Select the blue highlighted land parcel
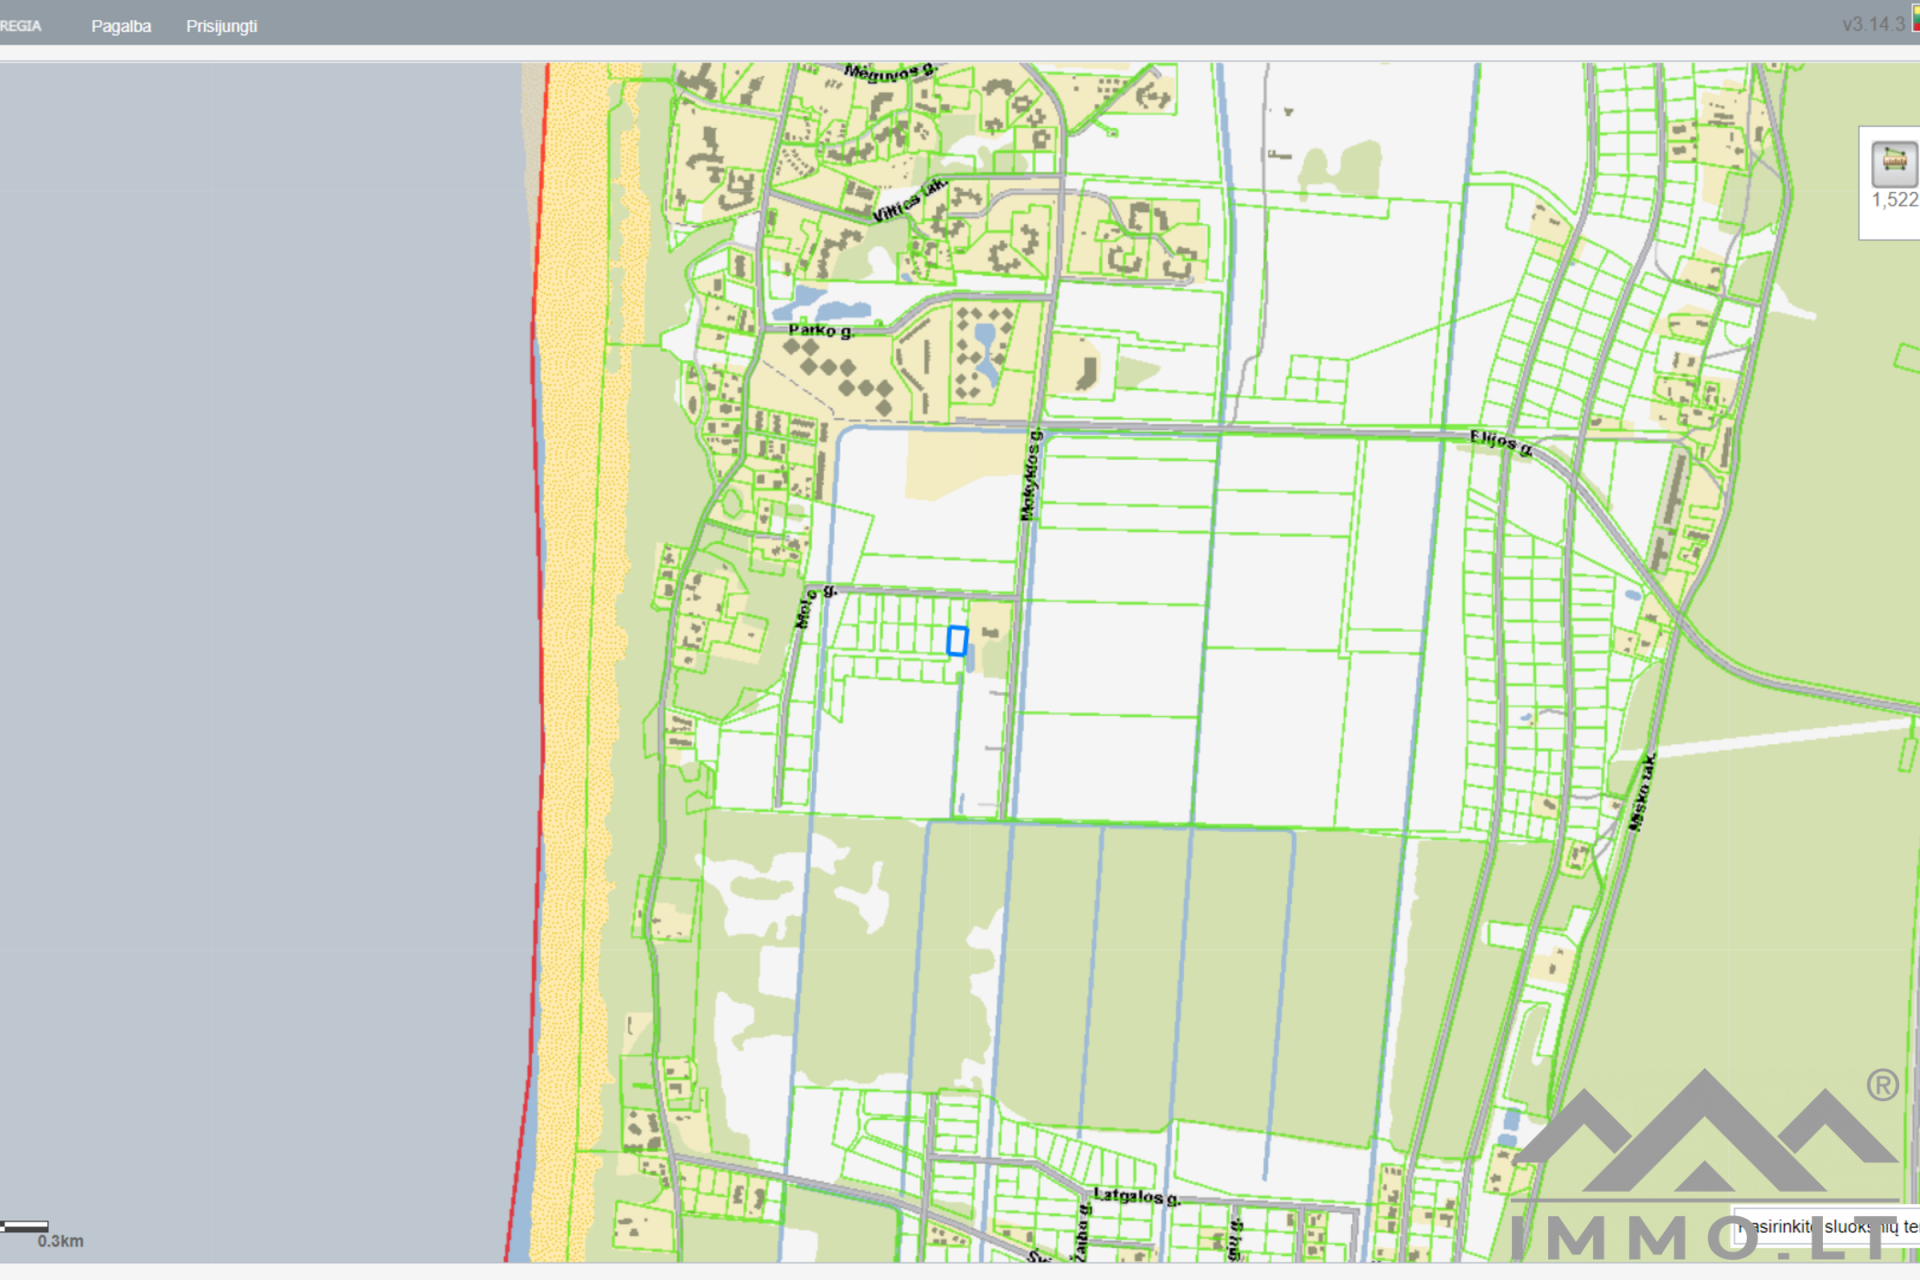 tap(957, 640)
